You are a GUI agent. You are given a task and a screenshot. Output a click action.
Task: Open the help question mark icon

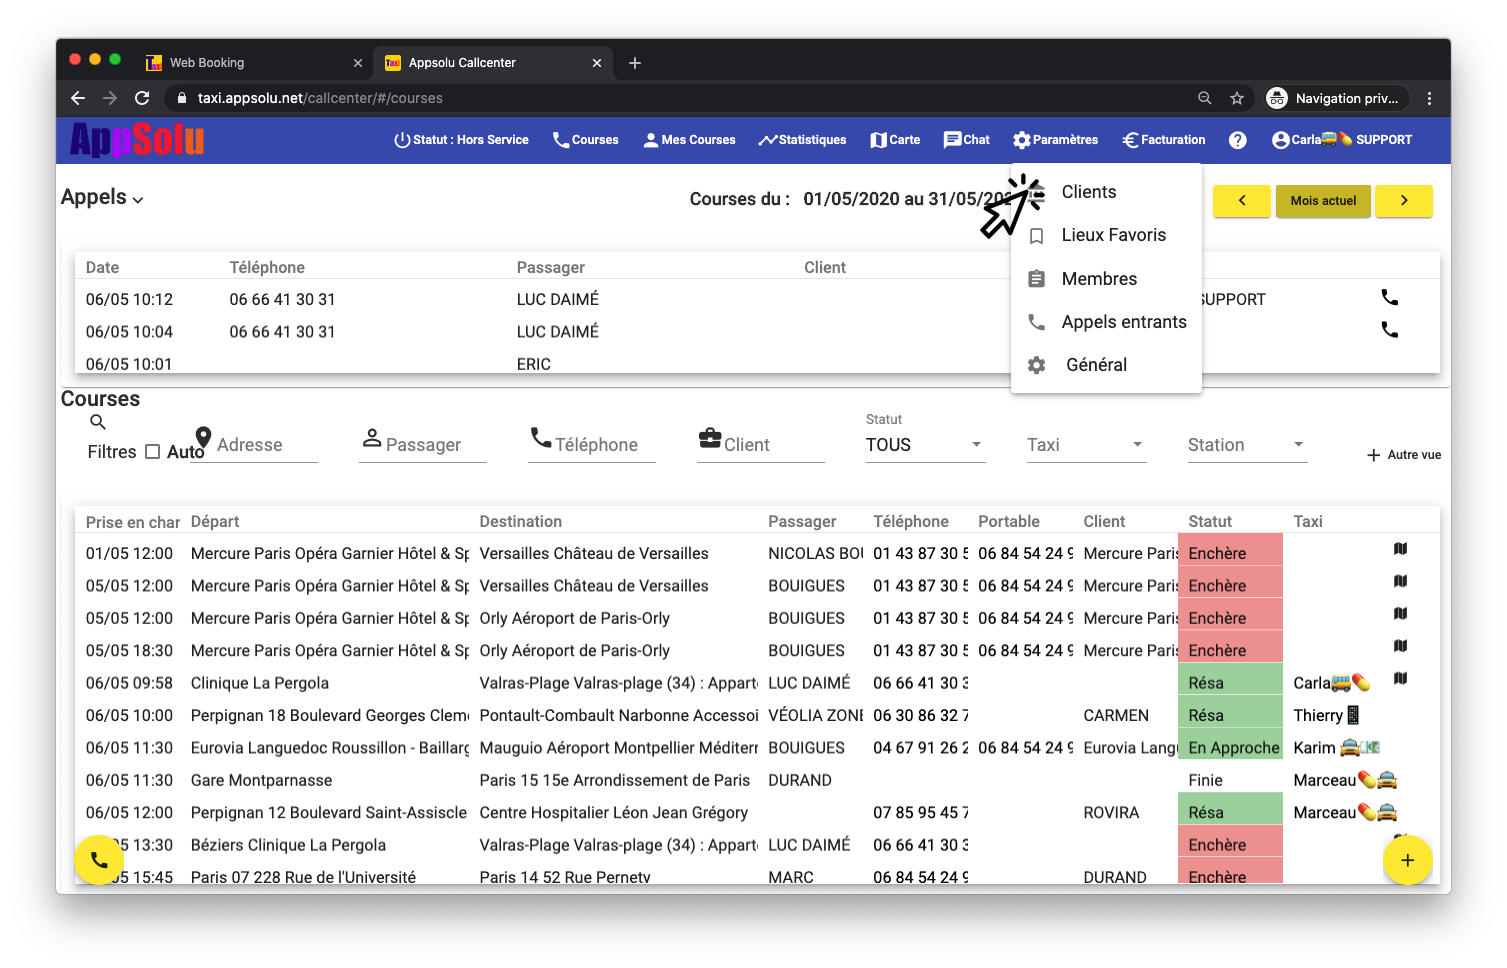tap(1238, 140)
